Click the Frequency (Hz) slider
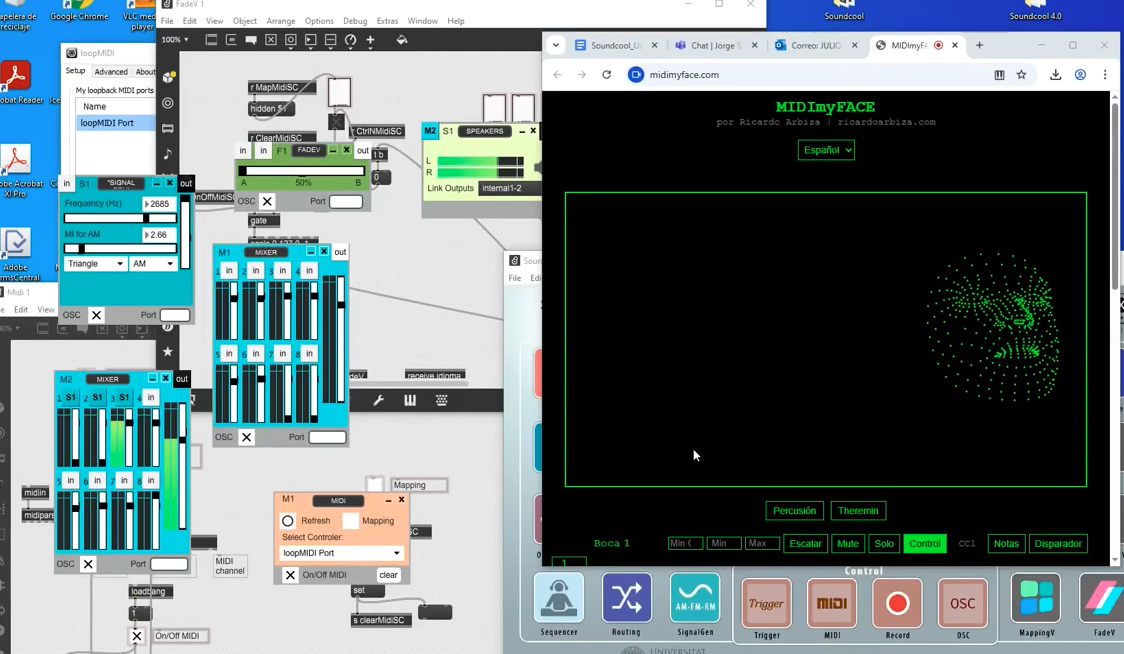The image size is (1124, 654). (120, 218)
